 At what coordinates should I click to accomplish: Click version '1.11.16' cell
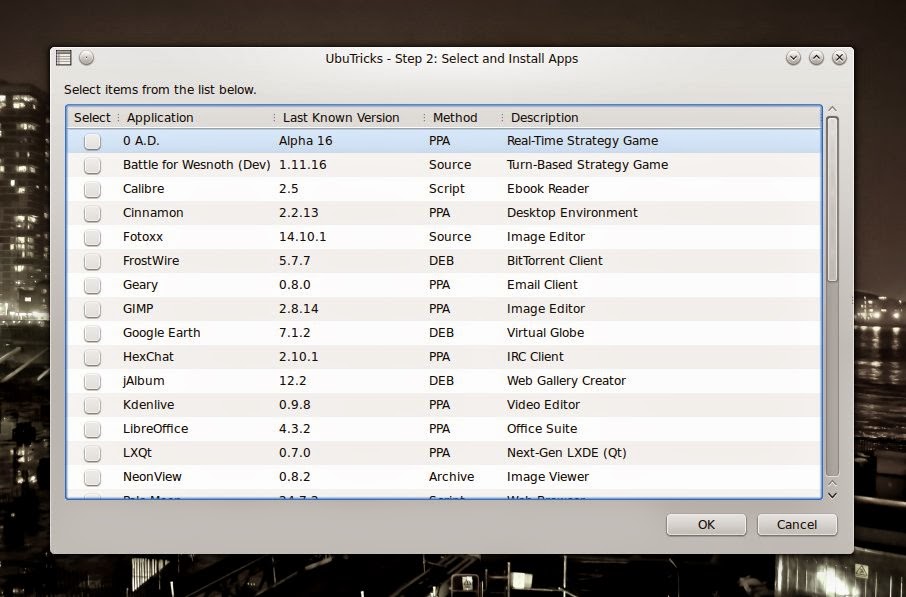pyautogui.click(x=303, y=165)
